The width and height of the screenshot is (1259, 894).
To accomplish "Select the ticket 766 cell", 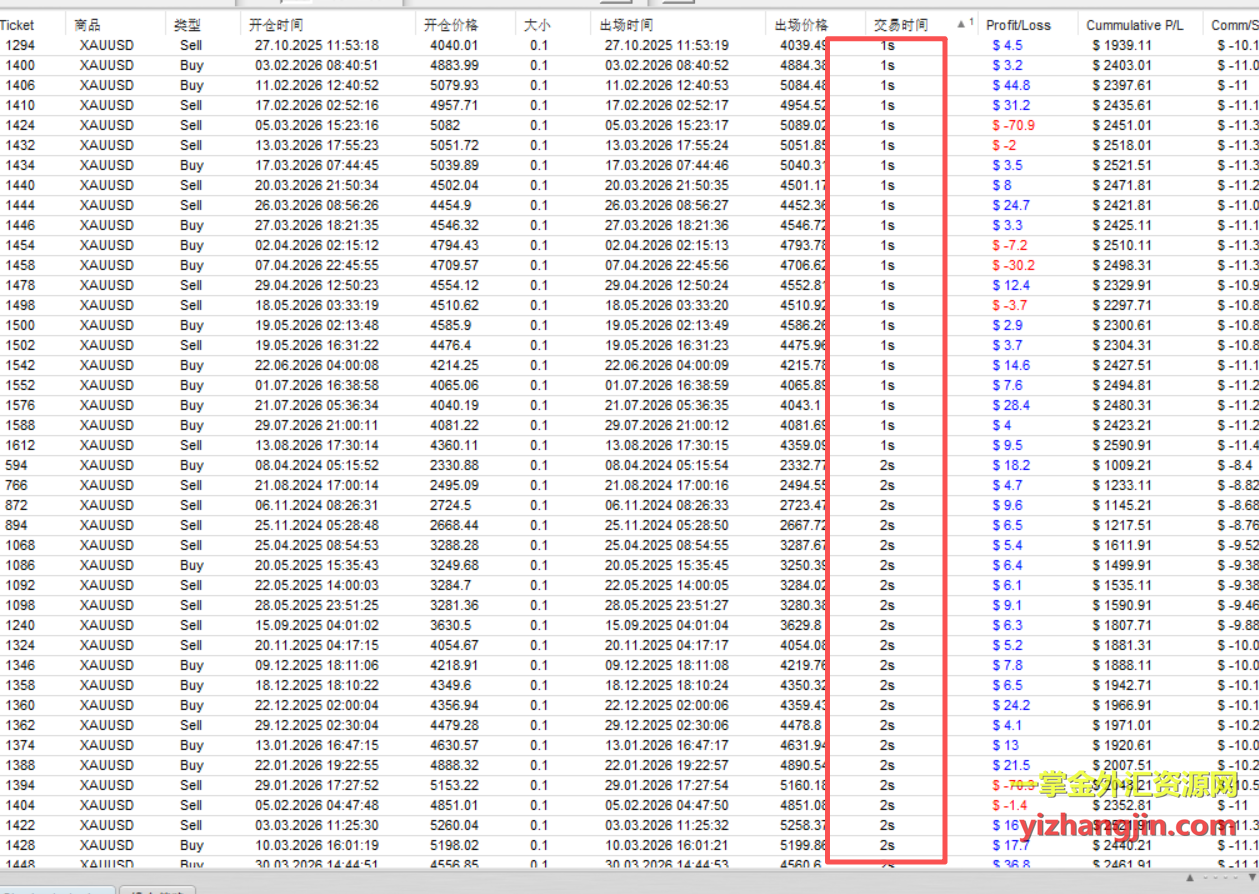I will coord(16,485).
